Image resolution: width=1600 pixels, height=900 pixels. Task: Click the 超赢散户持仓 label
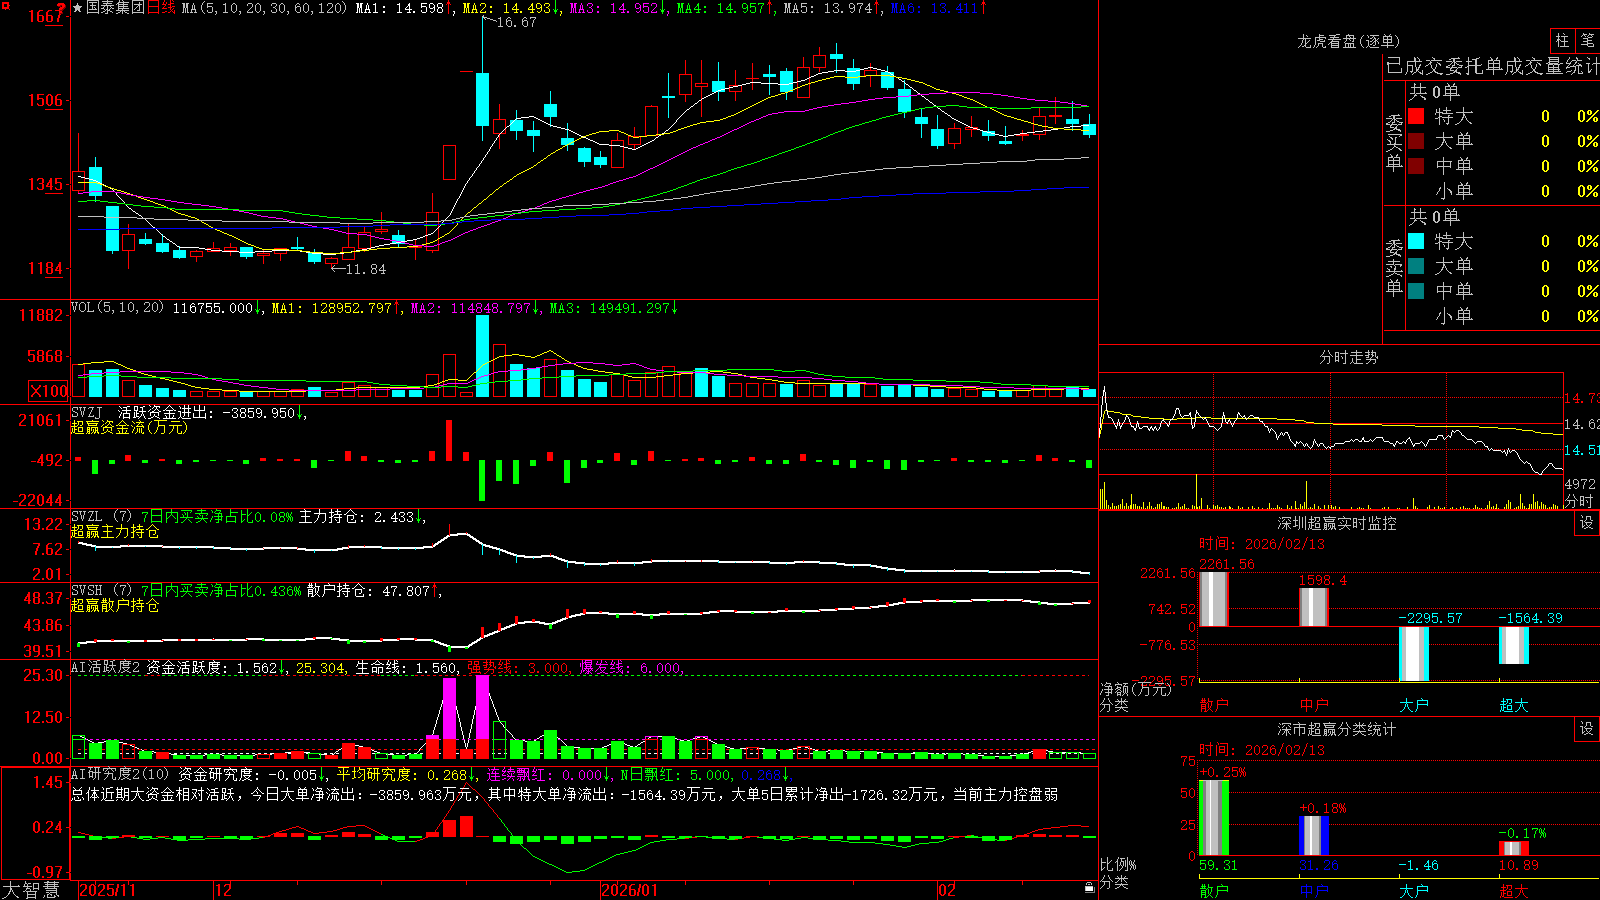tap(115, 605)
